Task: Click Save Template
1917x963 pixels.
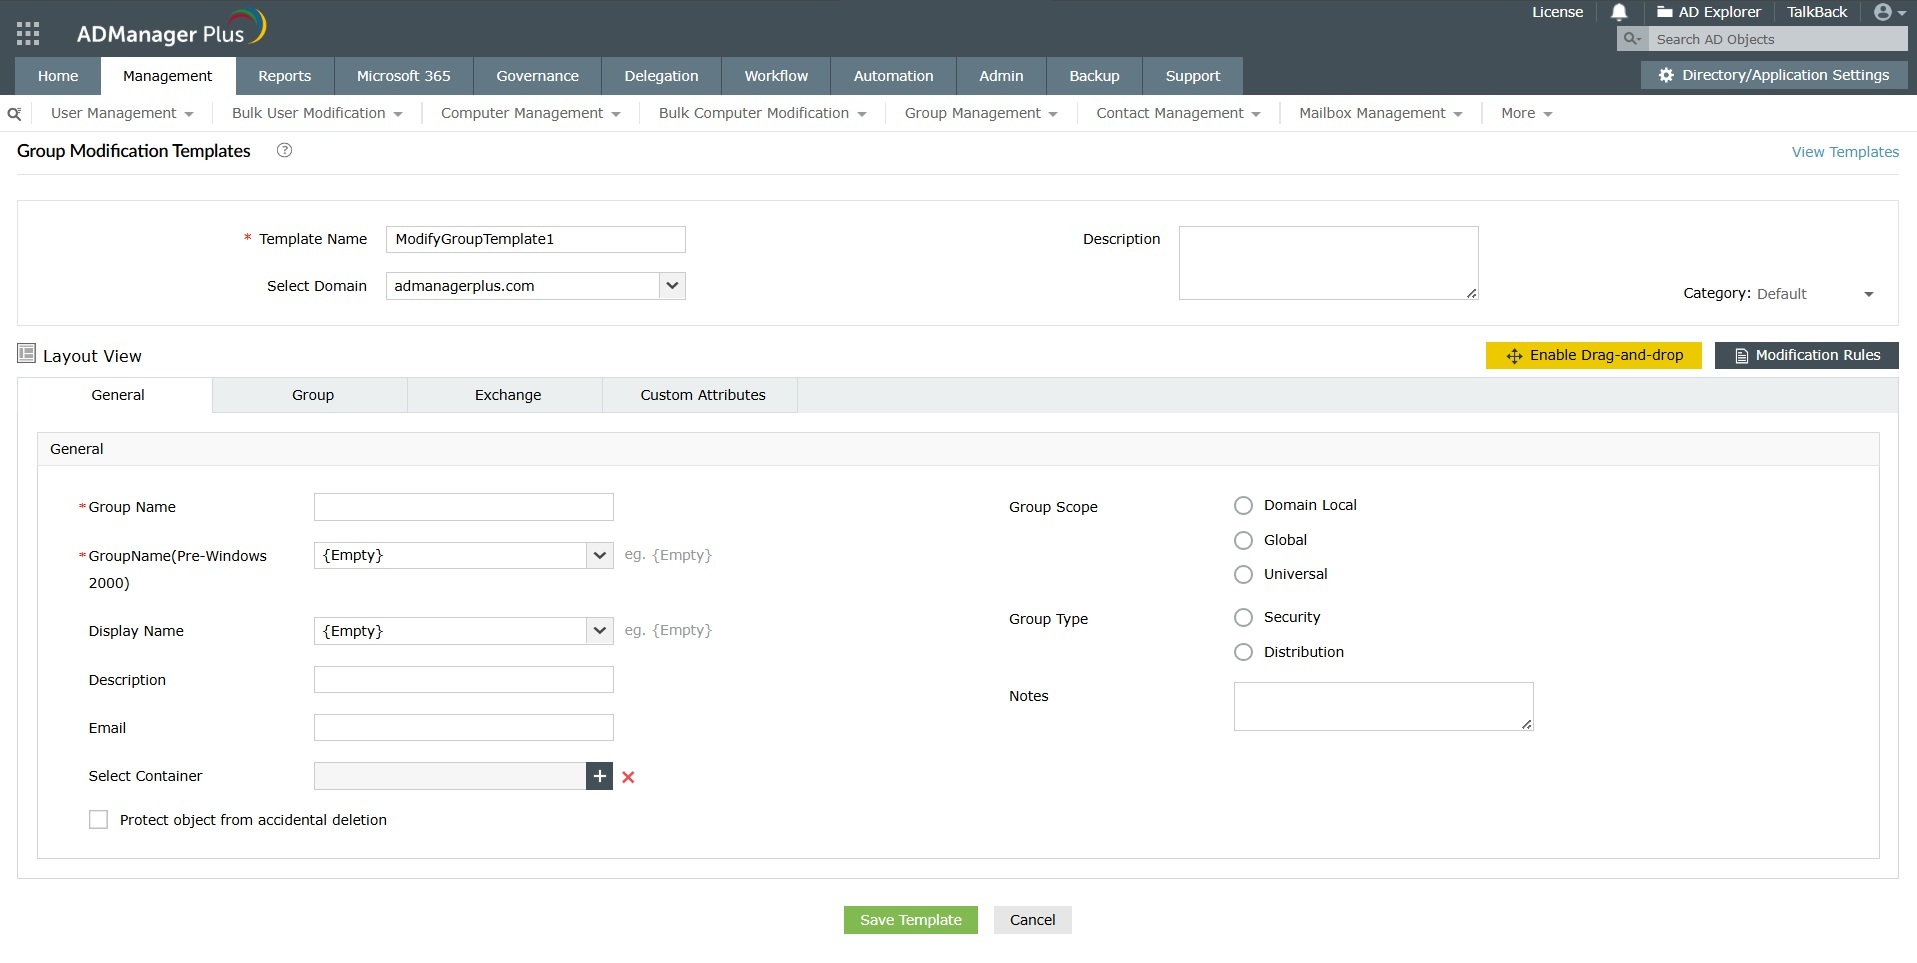Action: pos(909,919)
